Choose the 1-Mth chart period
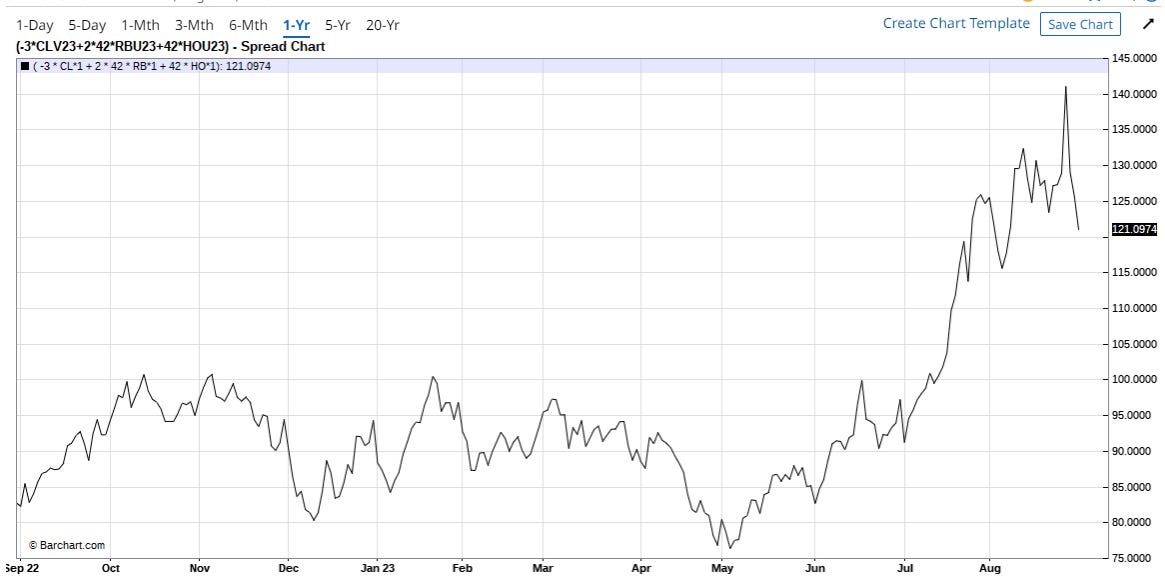Viewport: 1165px width, 587px height. click(x=140, y=25)
